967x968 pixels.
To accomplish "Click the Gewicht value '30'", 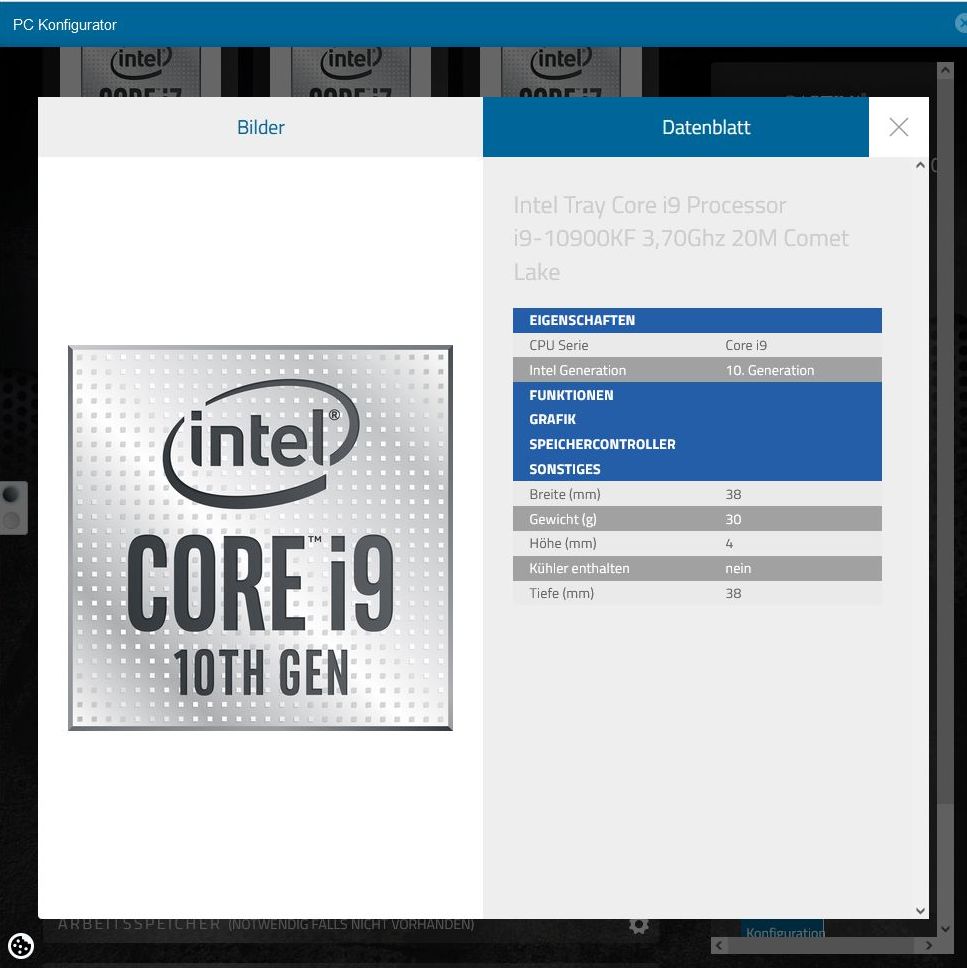I will pyautogui.click(x=733, y=519).
